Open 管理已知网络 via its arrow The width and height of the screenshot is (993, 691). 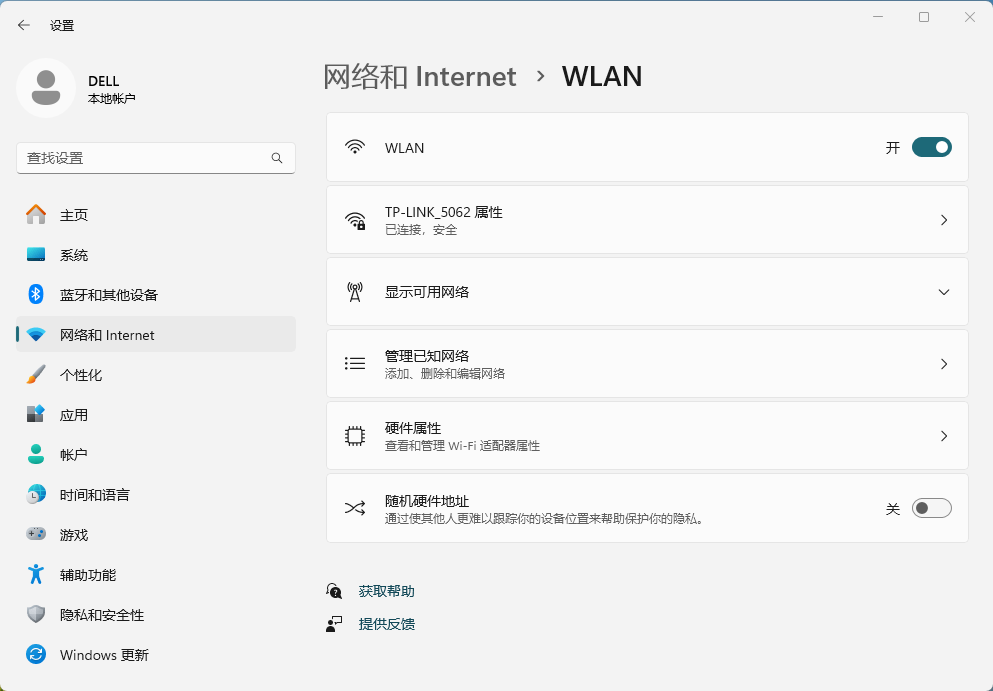coord(943,363)
